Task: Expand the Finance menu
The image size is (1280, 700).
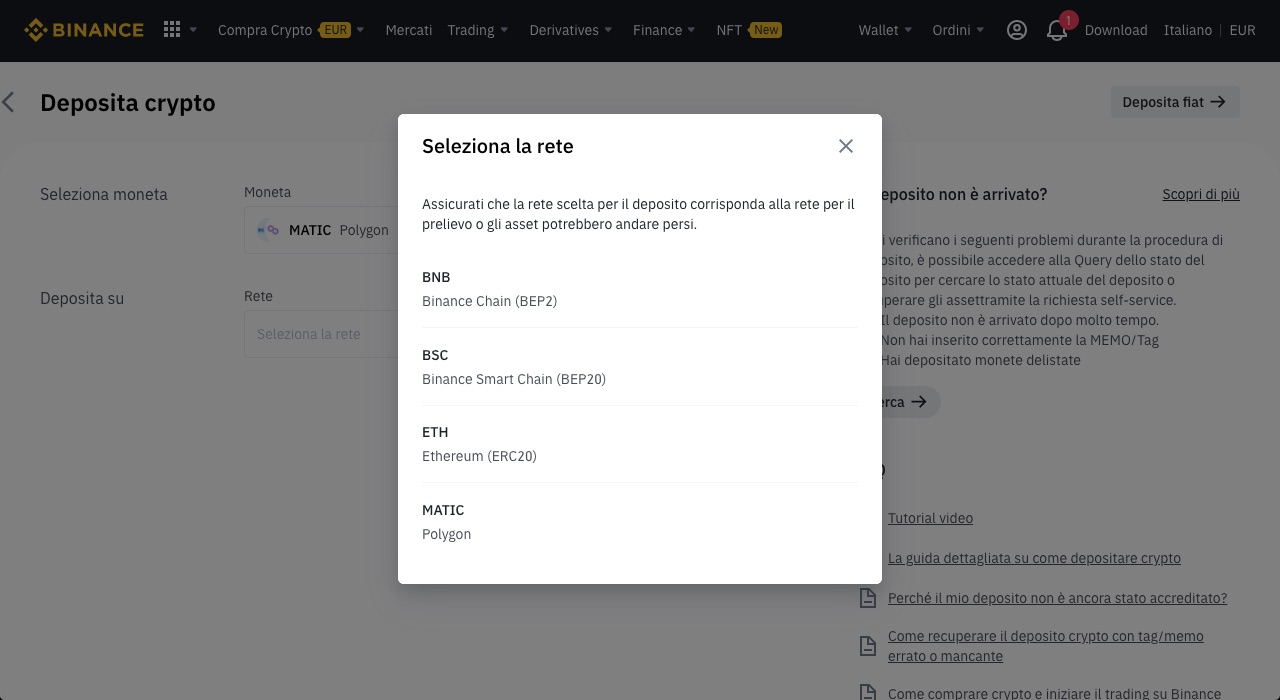Action: [x=665, y=30]
